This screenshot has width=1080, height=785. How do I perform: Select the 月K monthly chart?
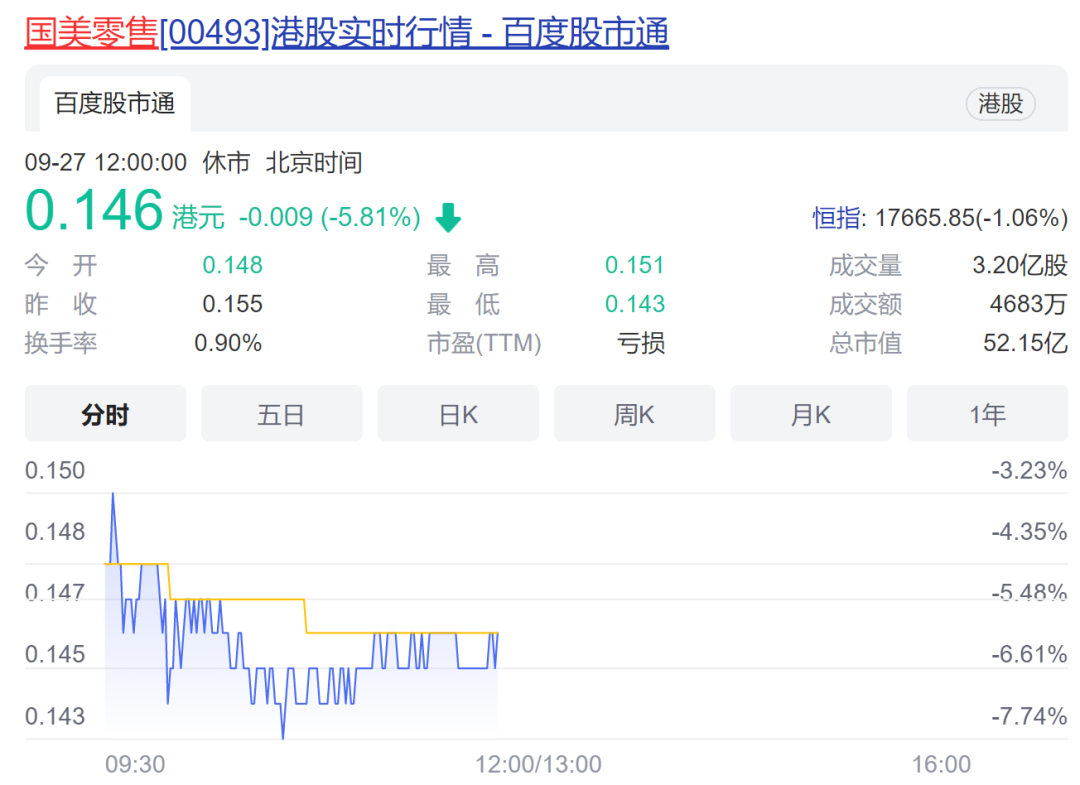(x=810, y=414)
